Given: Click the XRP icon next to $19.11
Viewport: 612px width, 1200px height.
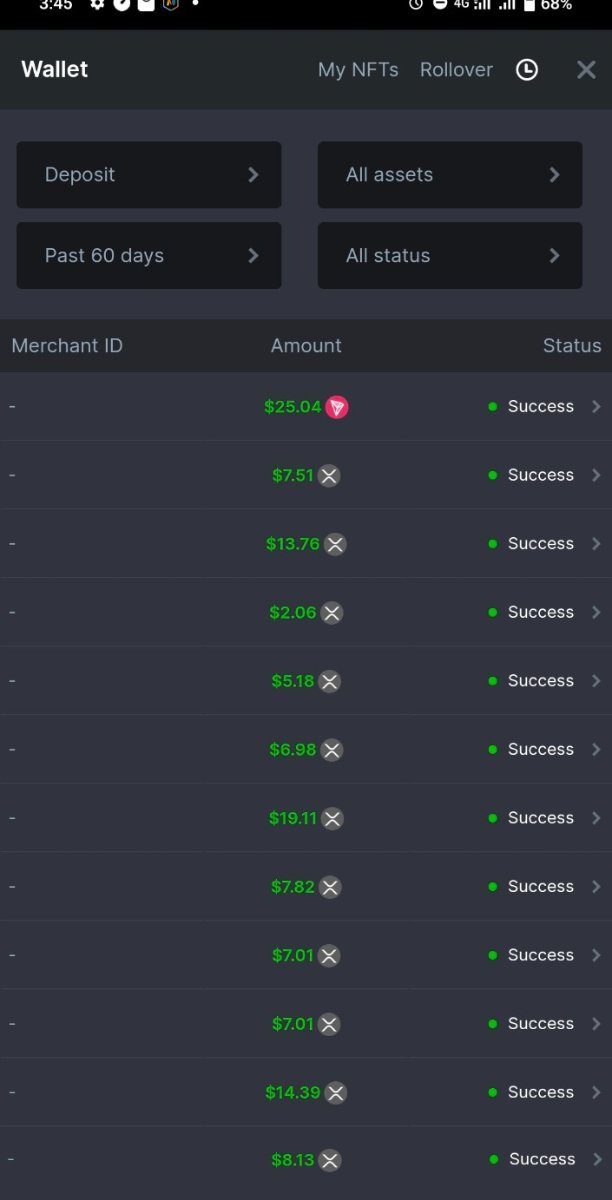Looking at the screenshot, I should [x=332, y=818].
